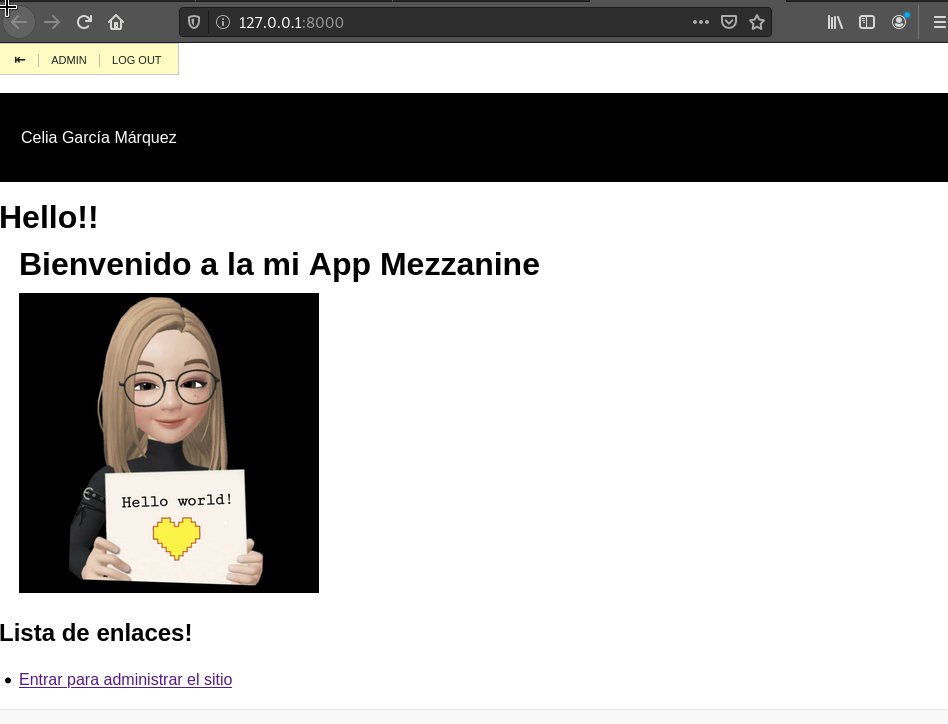The image size is (948, 724).
Task: Open the tracking protection shield panel
Action: (x=195, y=22)
